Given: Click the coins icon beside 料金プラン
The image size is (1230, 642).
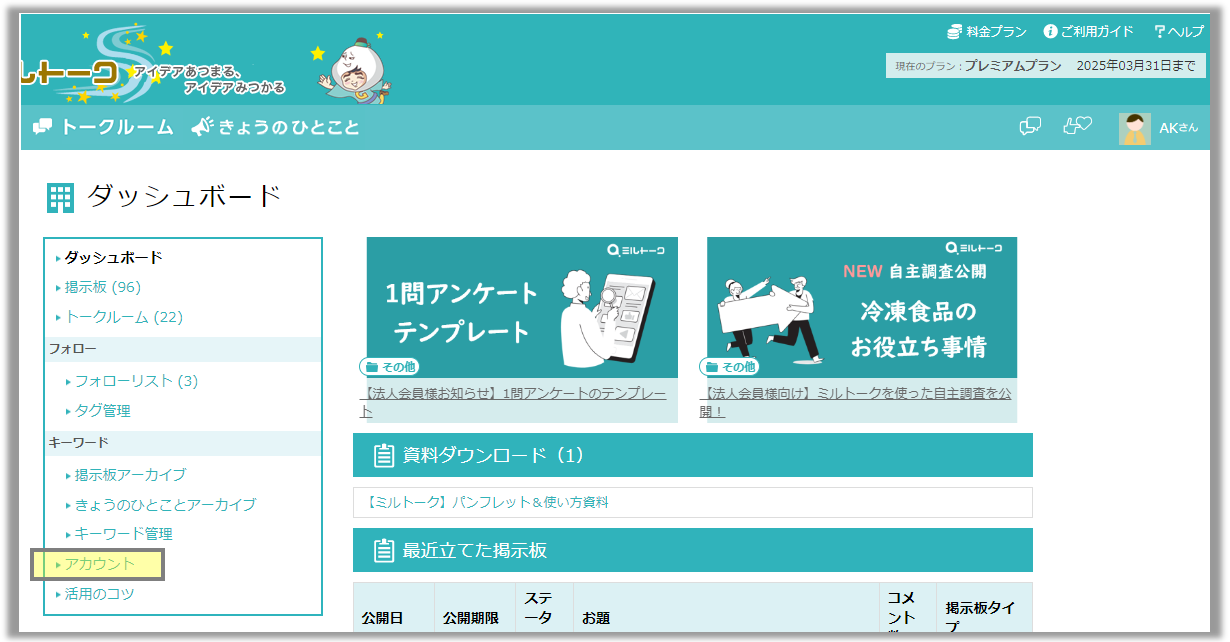Looking at the screenshot, I should (954, 32).
